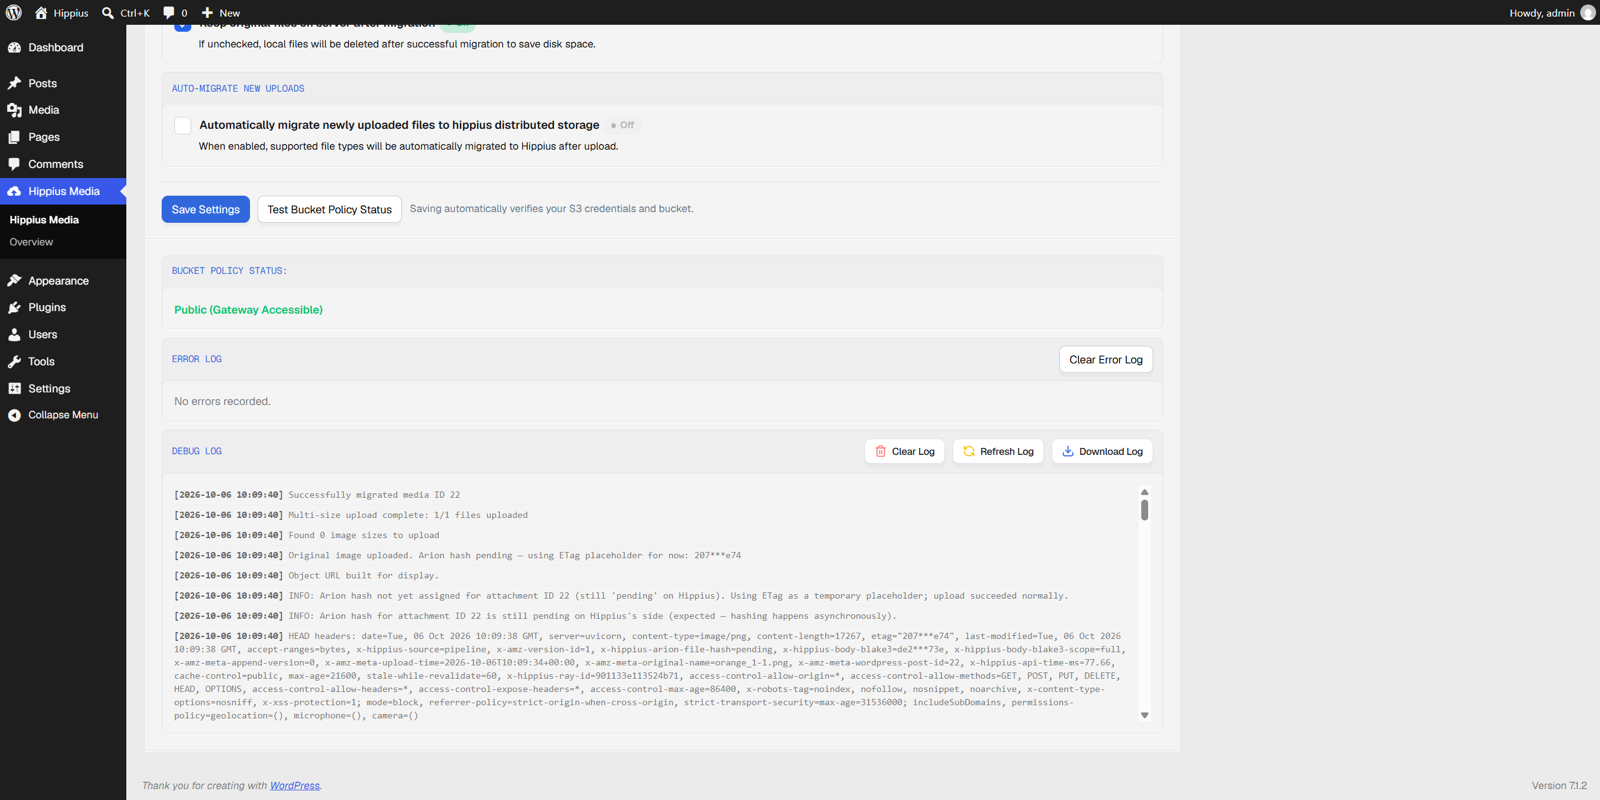
Task: Click the Pages icon in sidebar
Action: click(x=15, y=138)
